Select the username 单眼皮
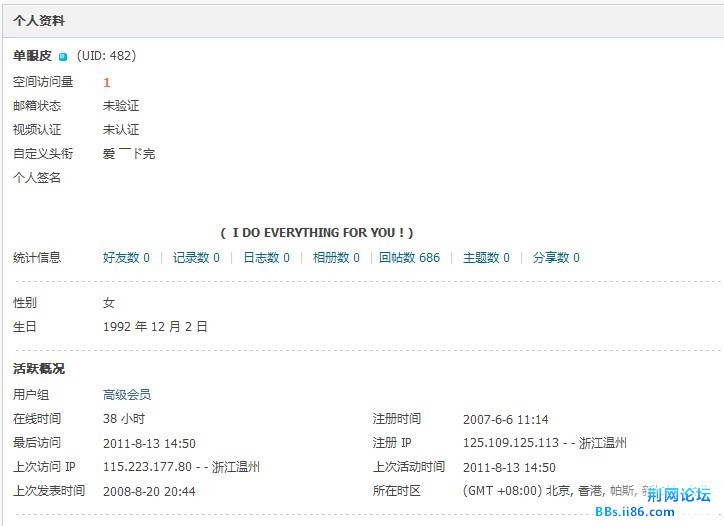 pos(32,56)
